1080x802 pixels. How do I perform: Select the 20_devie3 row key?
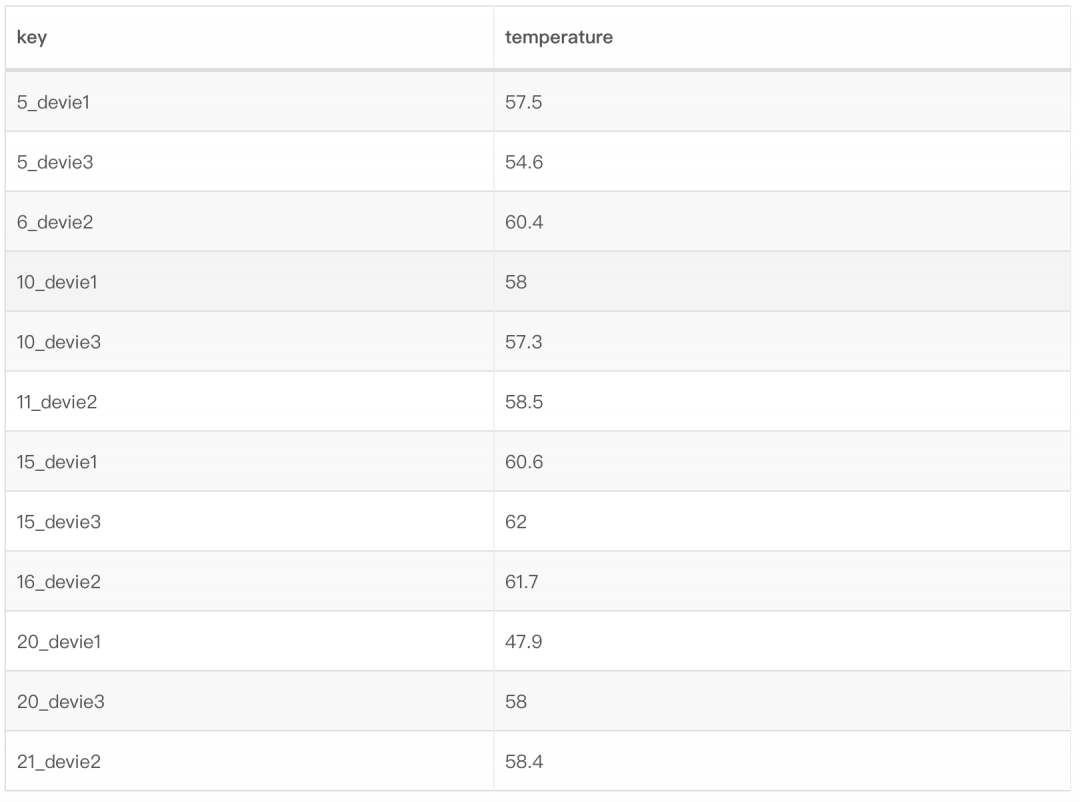(60, 701)
